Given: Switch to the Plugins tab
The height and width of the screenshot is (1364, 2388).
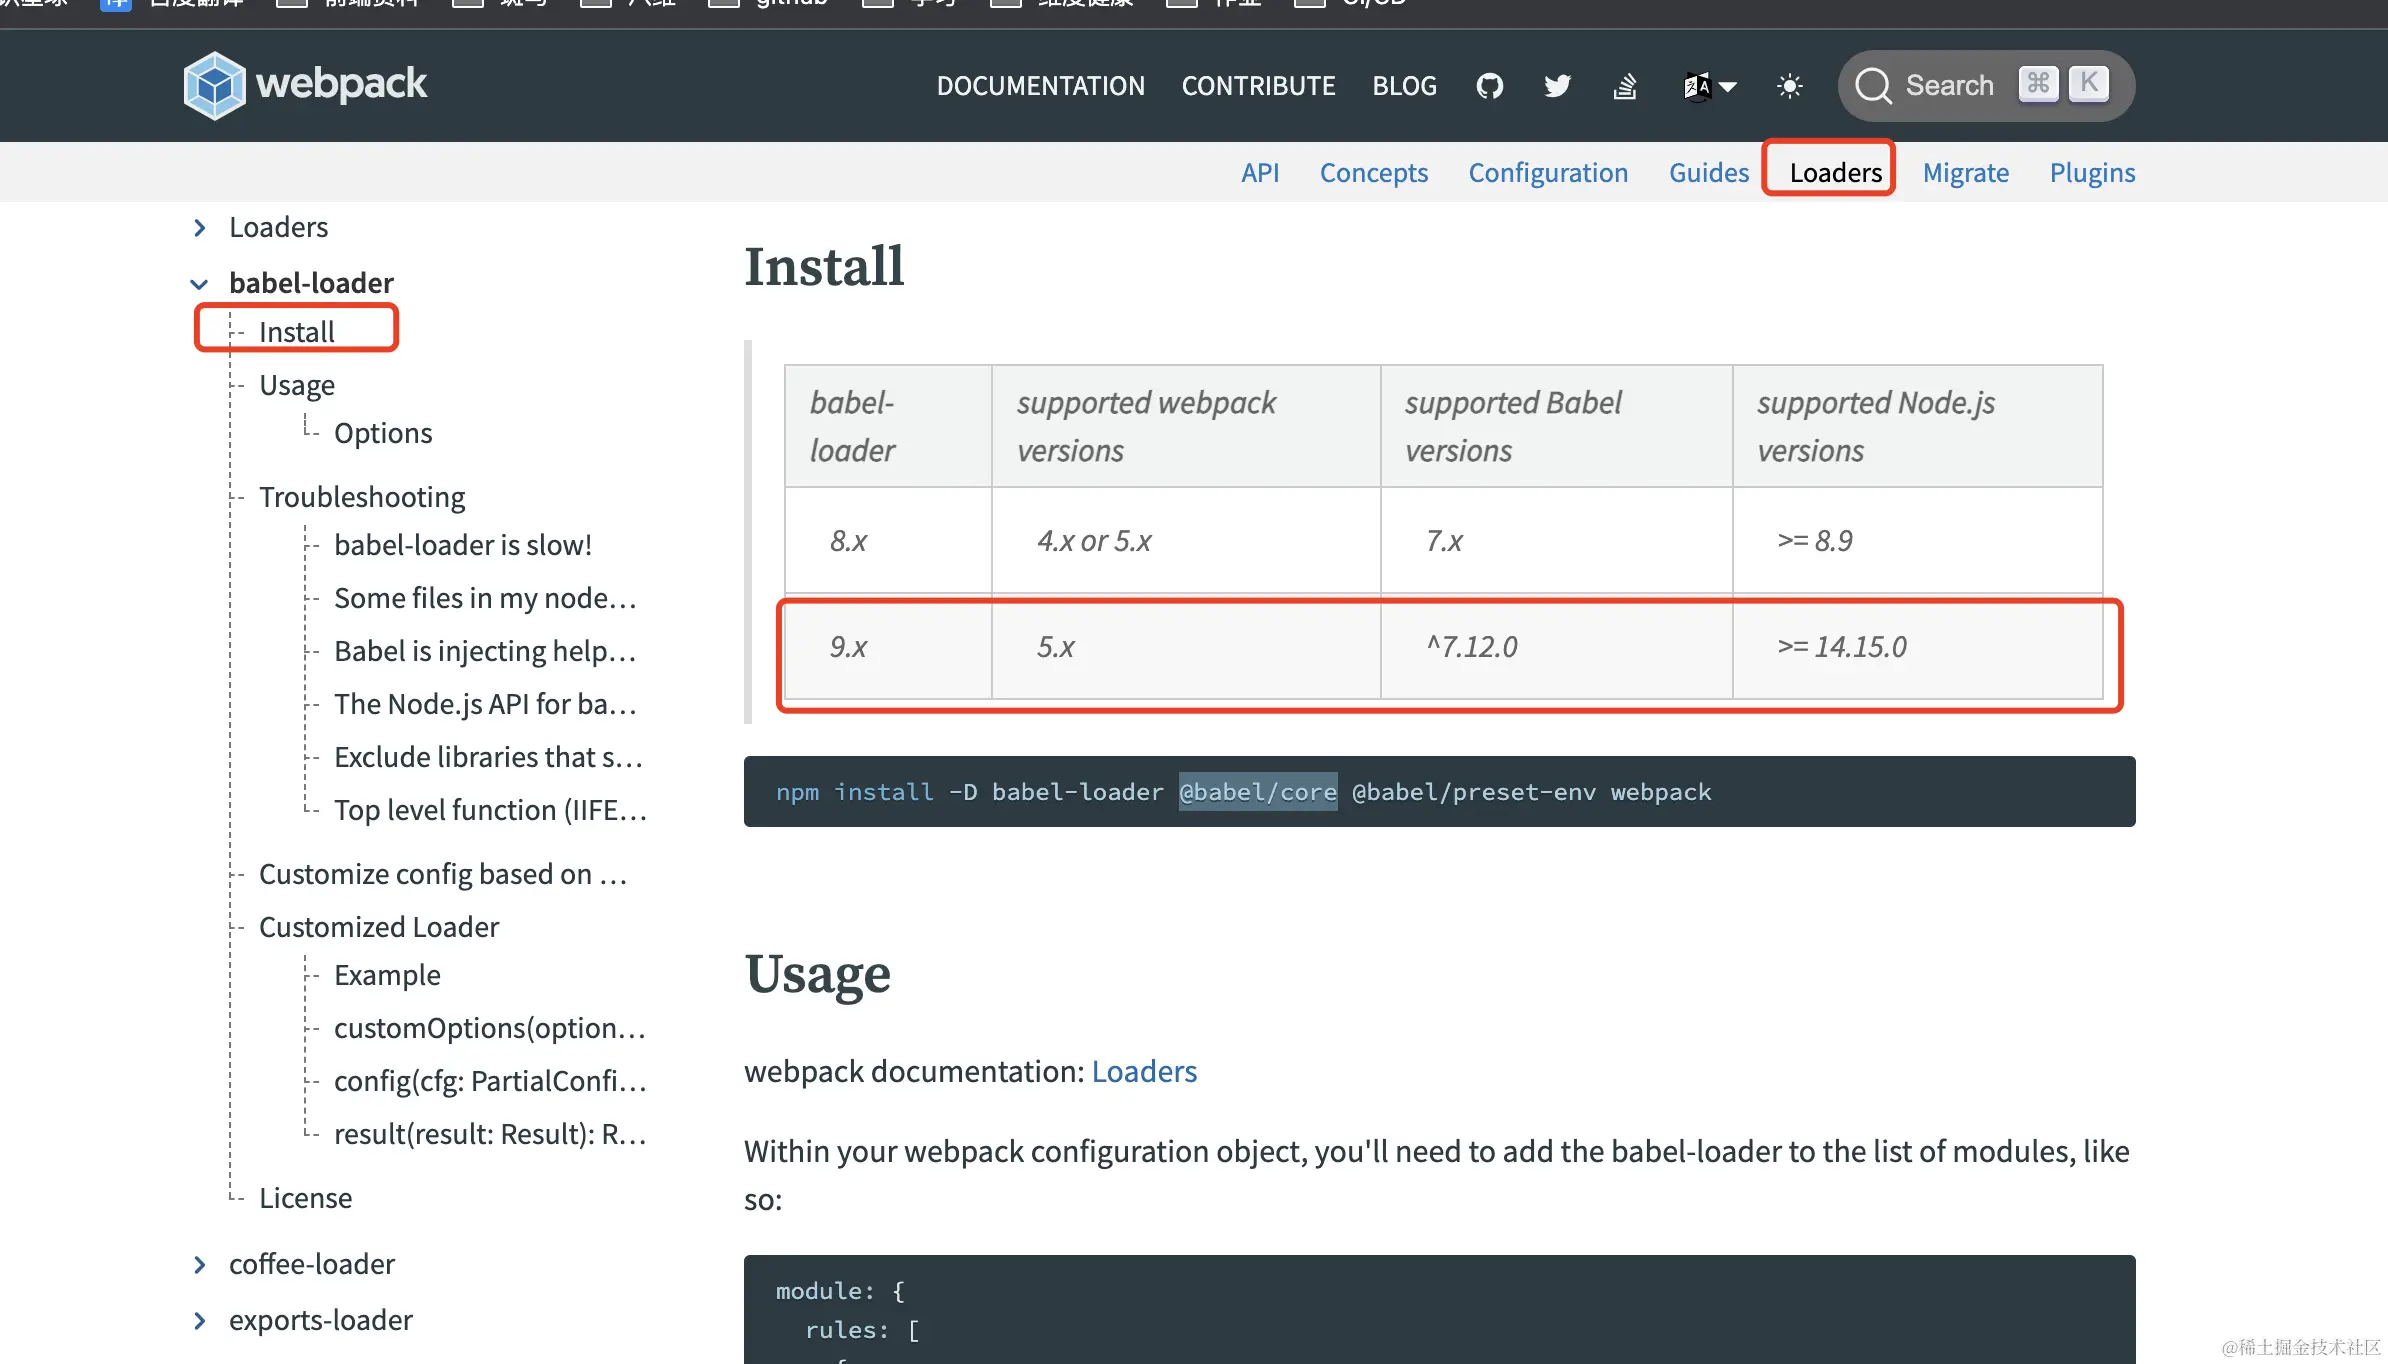Looking at the screenshot, I should (2092, 173).
